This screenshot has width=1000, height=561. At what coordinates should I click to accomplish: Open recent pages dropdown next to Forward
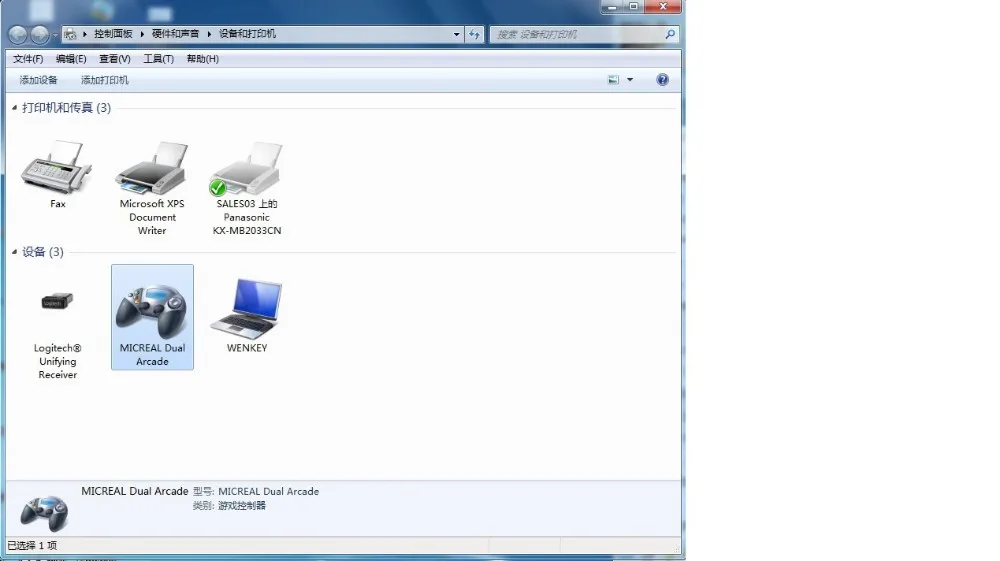(x=55, y=34)
